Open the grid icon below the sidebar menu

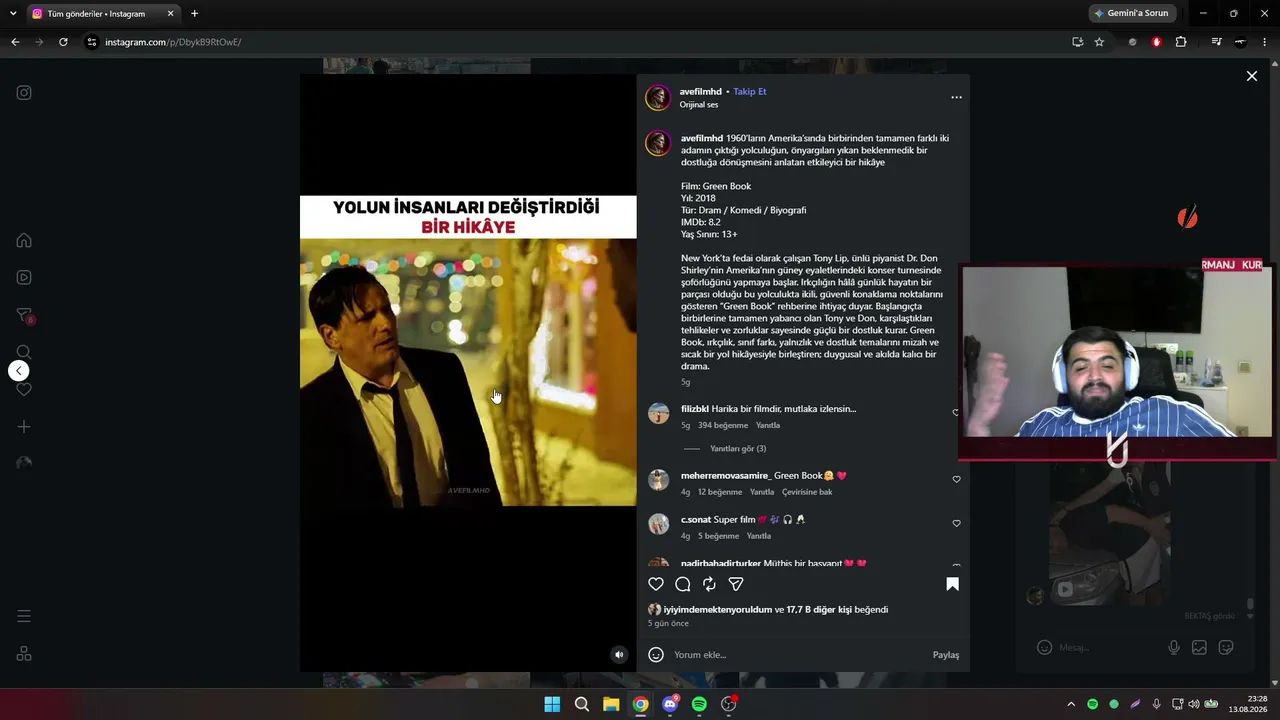point(24,654)
